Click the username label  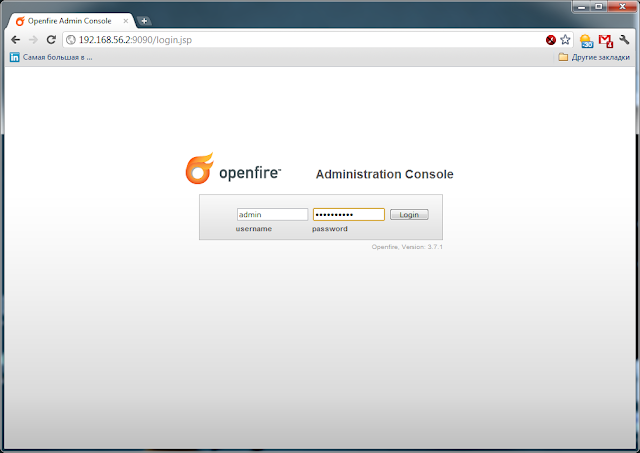[x=253, y=229]
